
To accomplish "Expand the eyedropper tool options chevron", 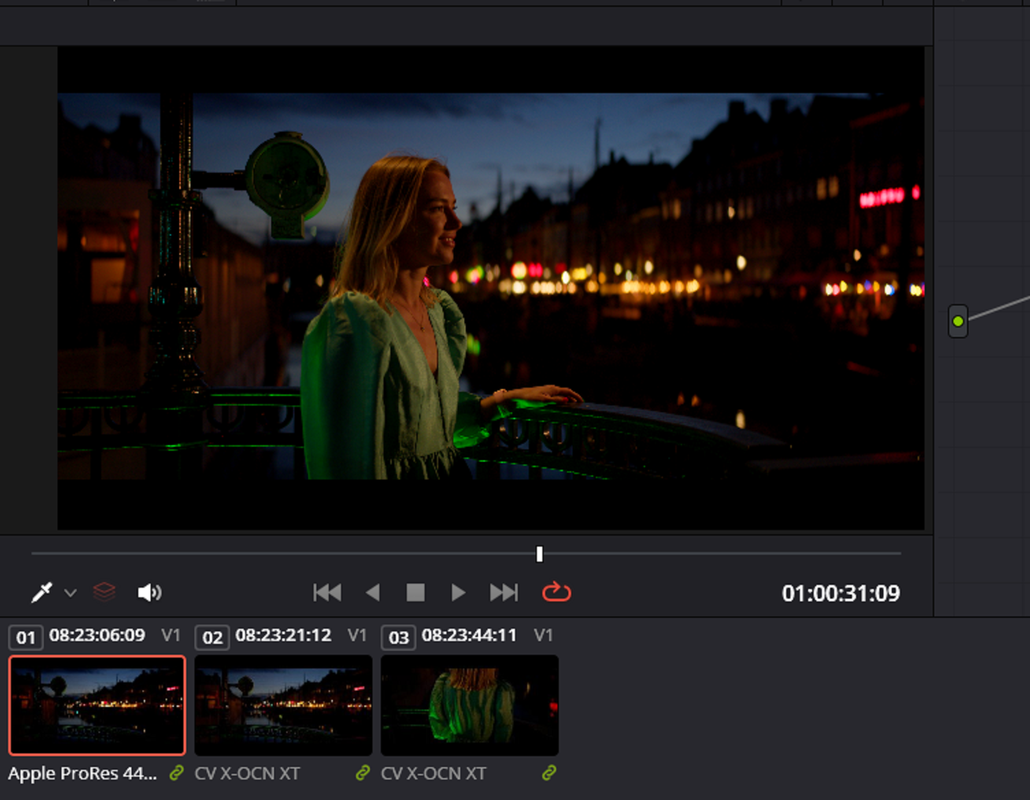I will point(70,593).
